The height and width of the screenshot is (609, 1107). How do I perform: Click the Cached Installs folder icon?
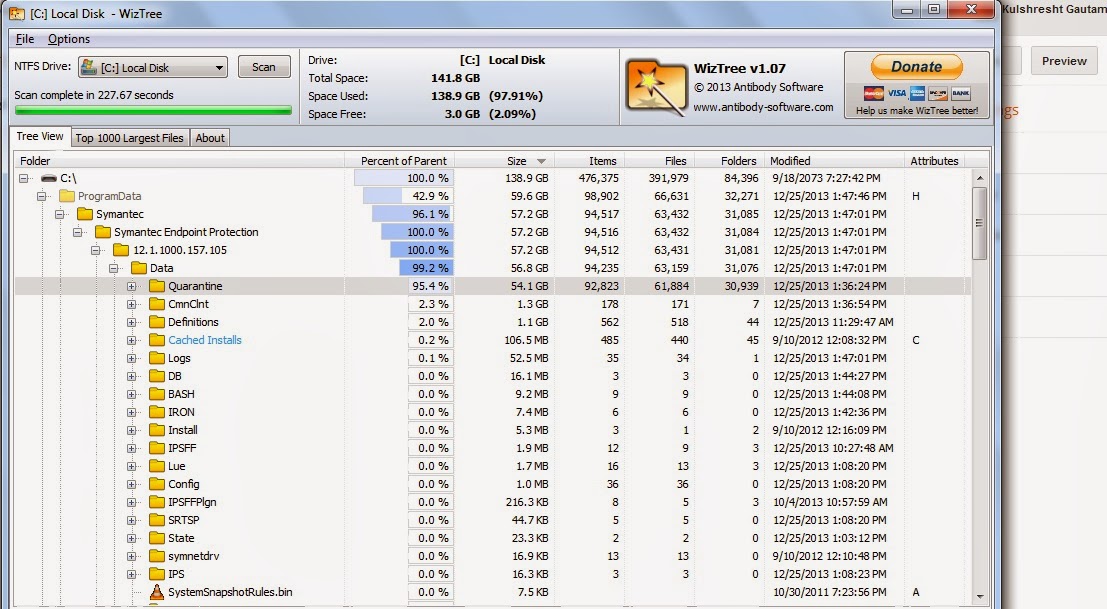(157, 340)
